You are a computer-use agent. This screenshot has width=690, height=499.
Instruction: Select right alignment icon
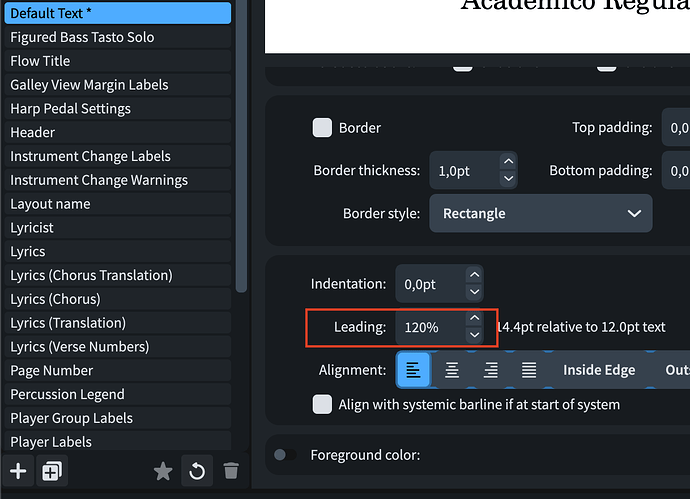[490, 370]
